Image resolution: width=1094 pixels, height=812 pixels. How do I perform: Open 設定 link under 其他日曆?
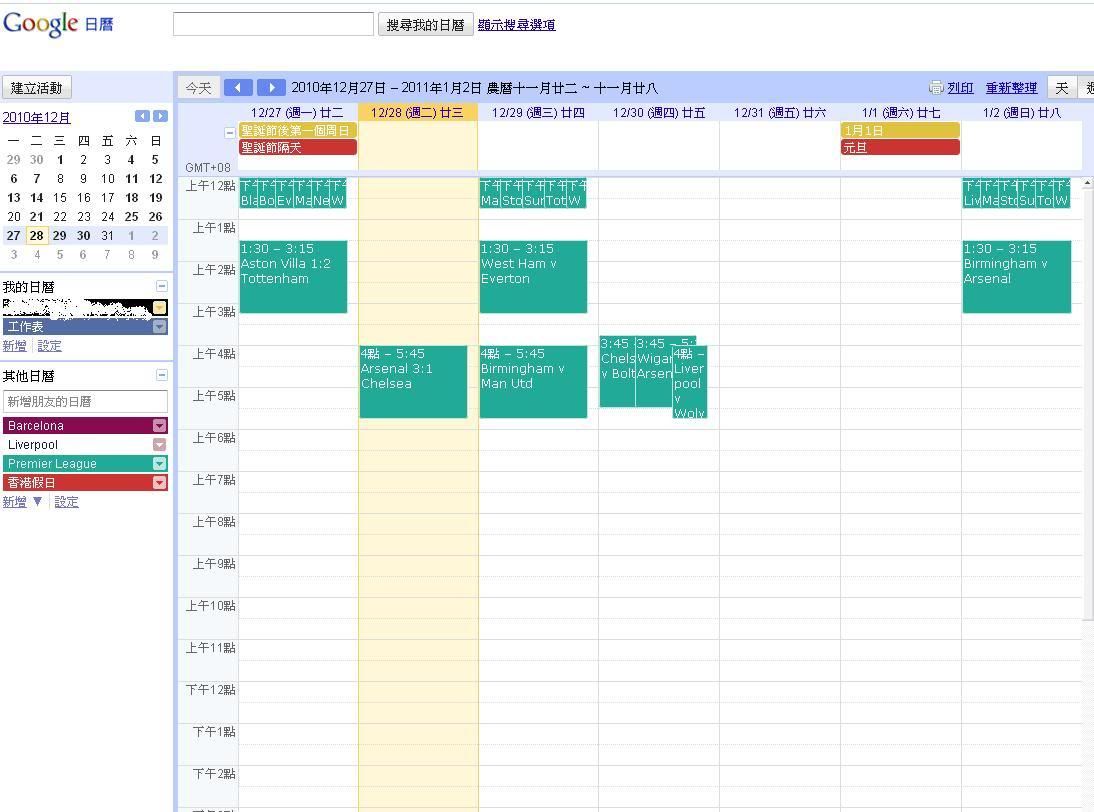(66, 502)
